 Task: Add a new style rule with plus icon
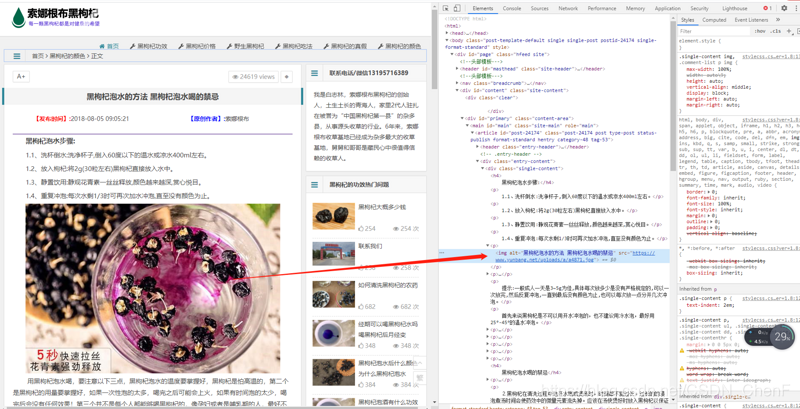click(788, 31)
